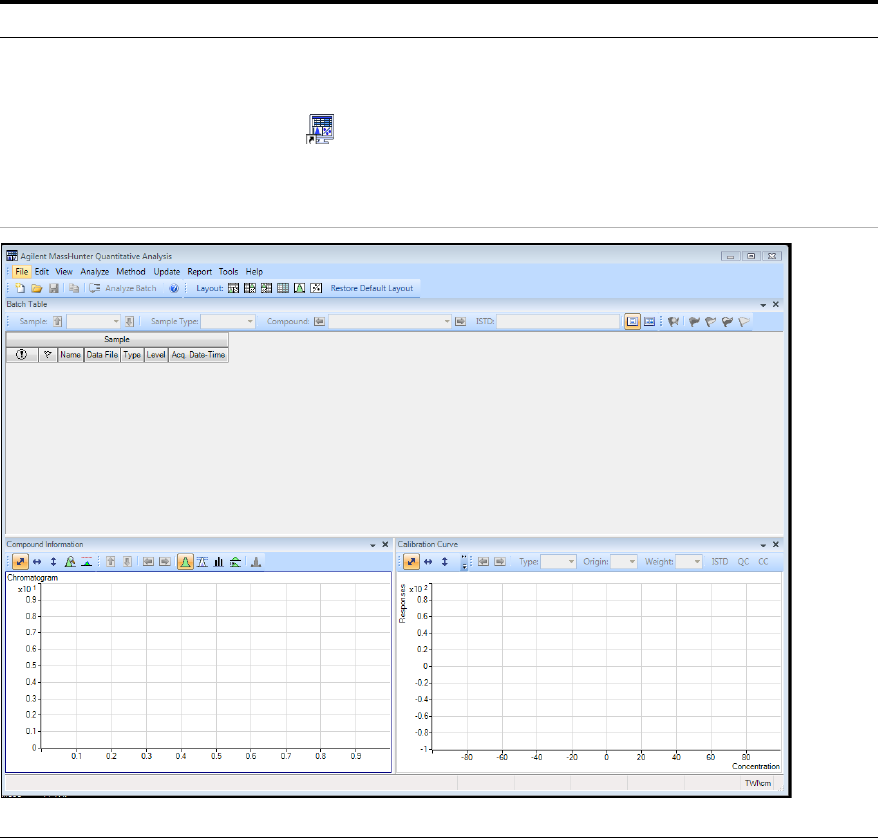Click the desktop shortcut icon above window
This screenshot has height=838, width=878.
[x=320, y=129]
